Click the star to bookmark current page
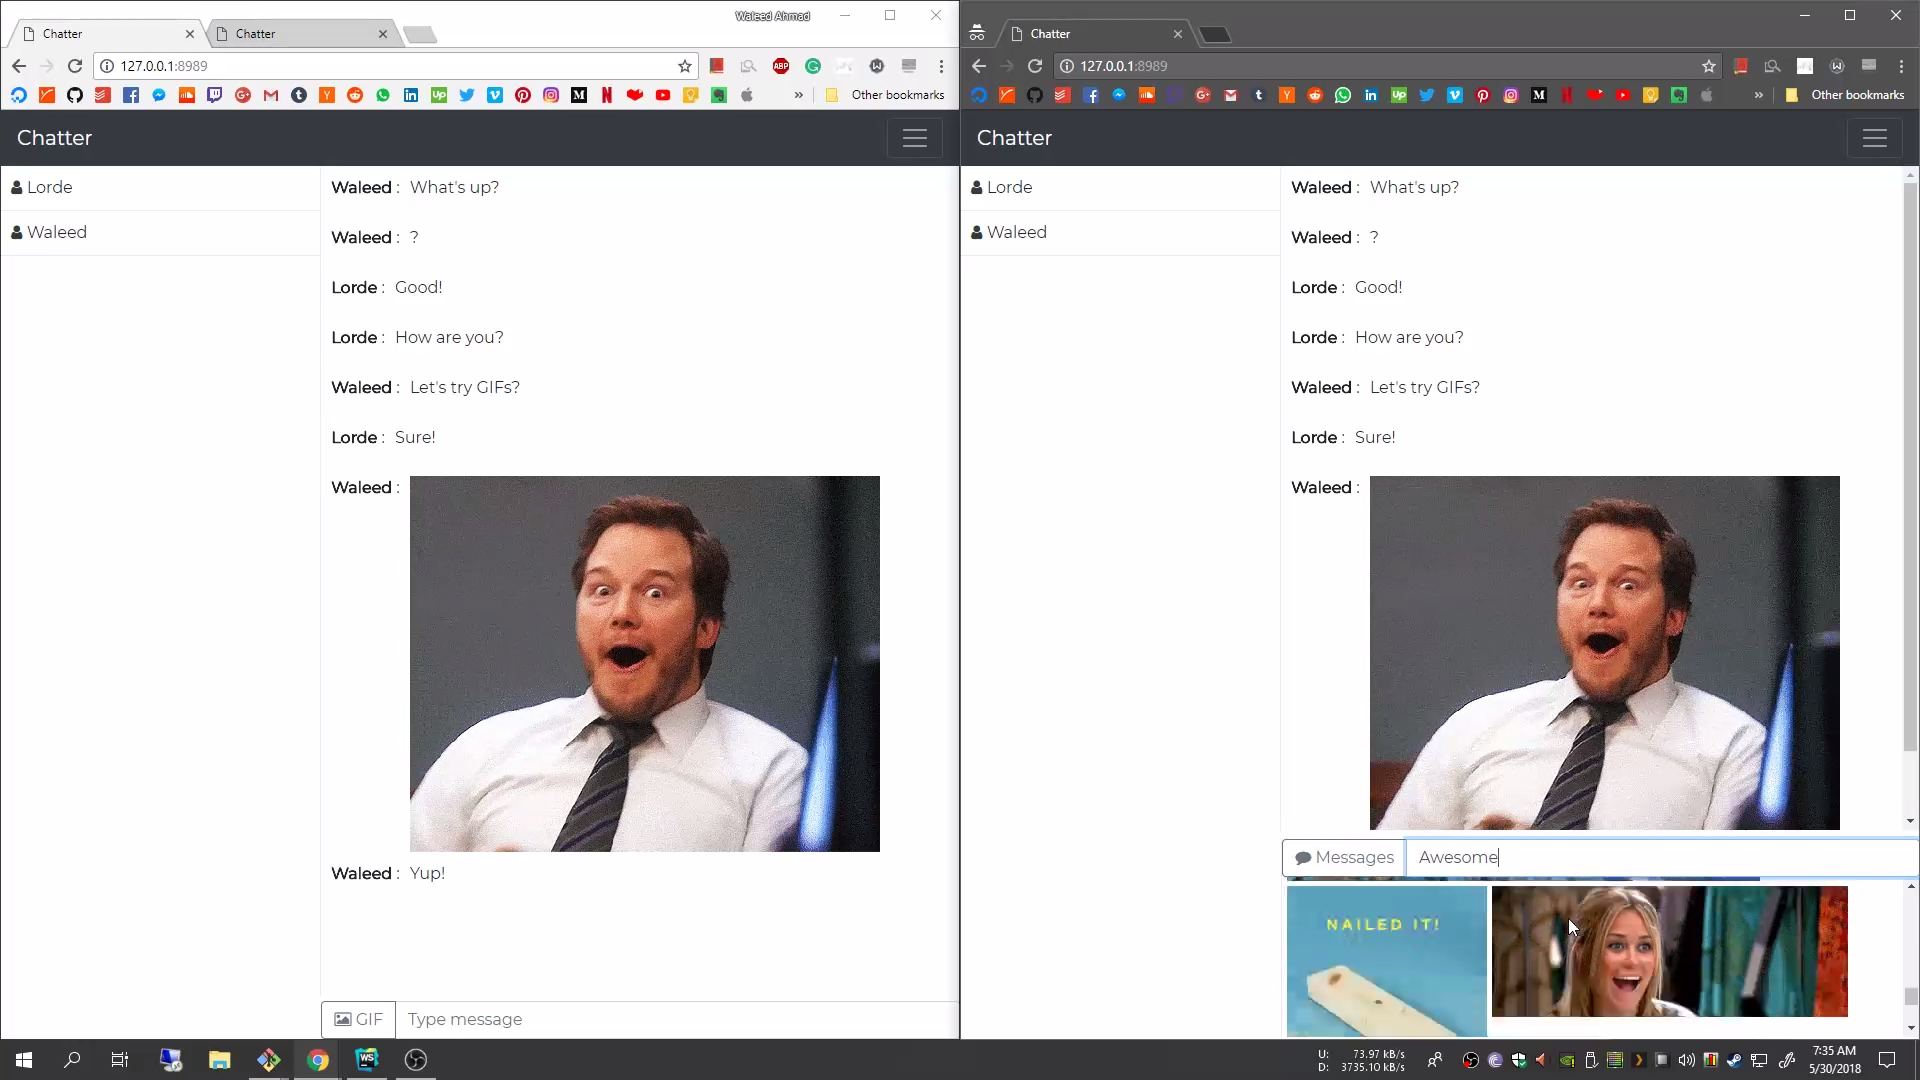 coord(684,66)
